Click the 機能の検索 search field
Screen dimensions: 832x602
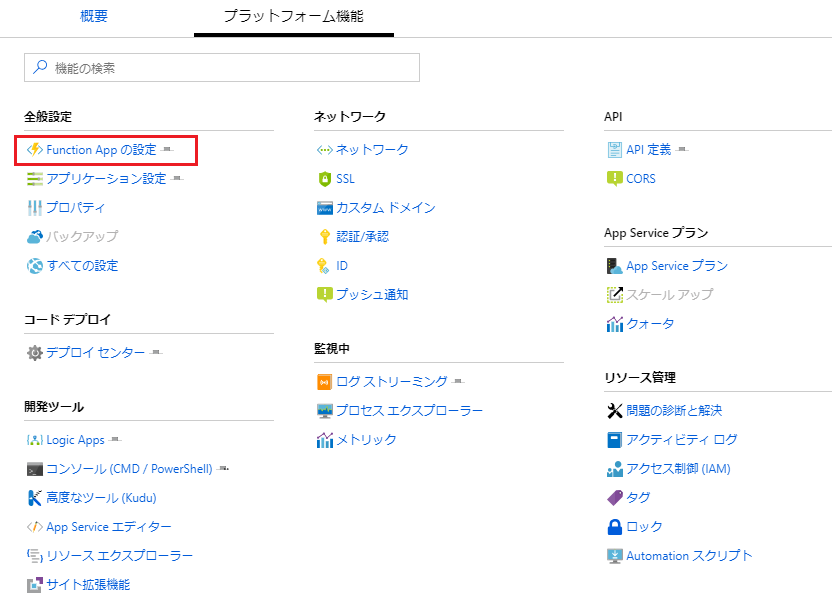222,67
